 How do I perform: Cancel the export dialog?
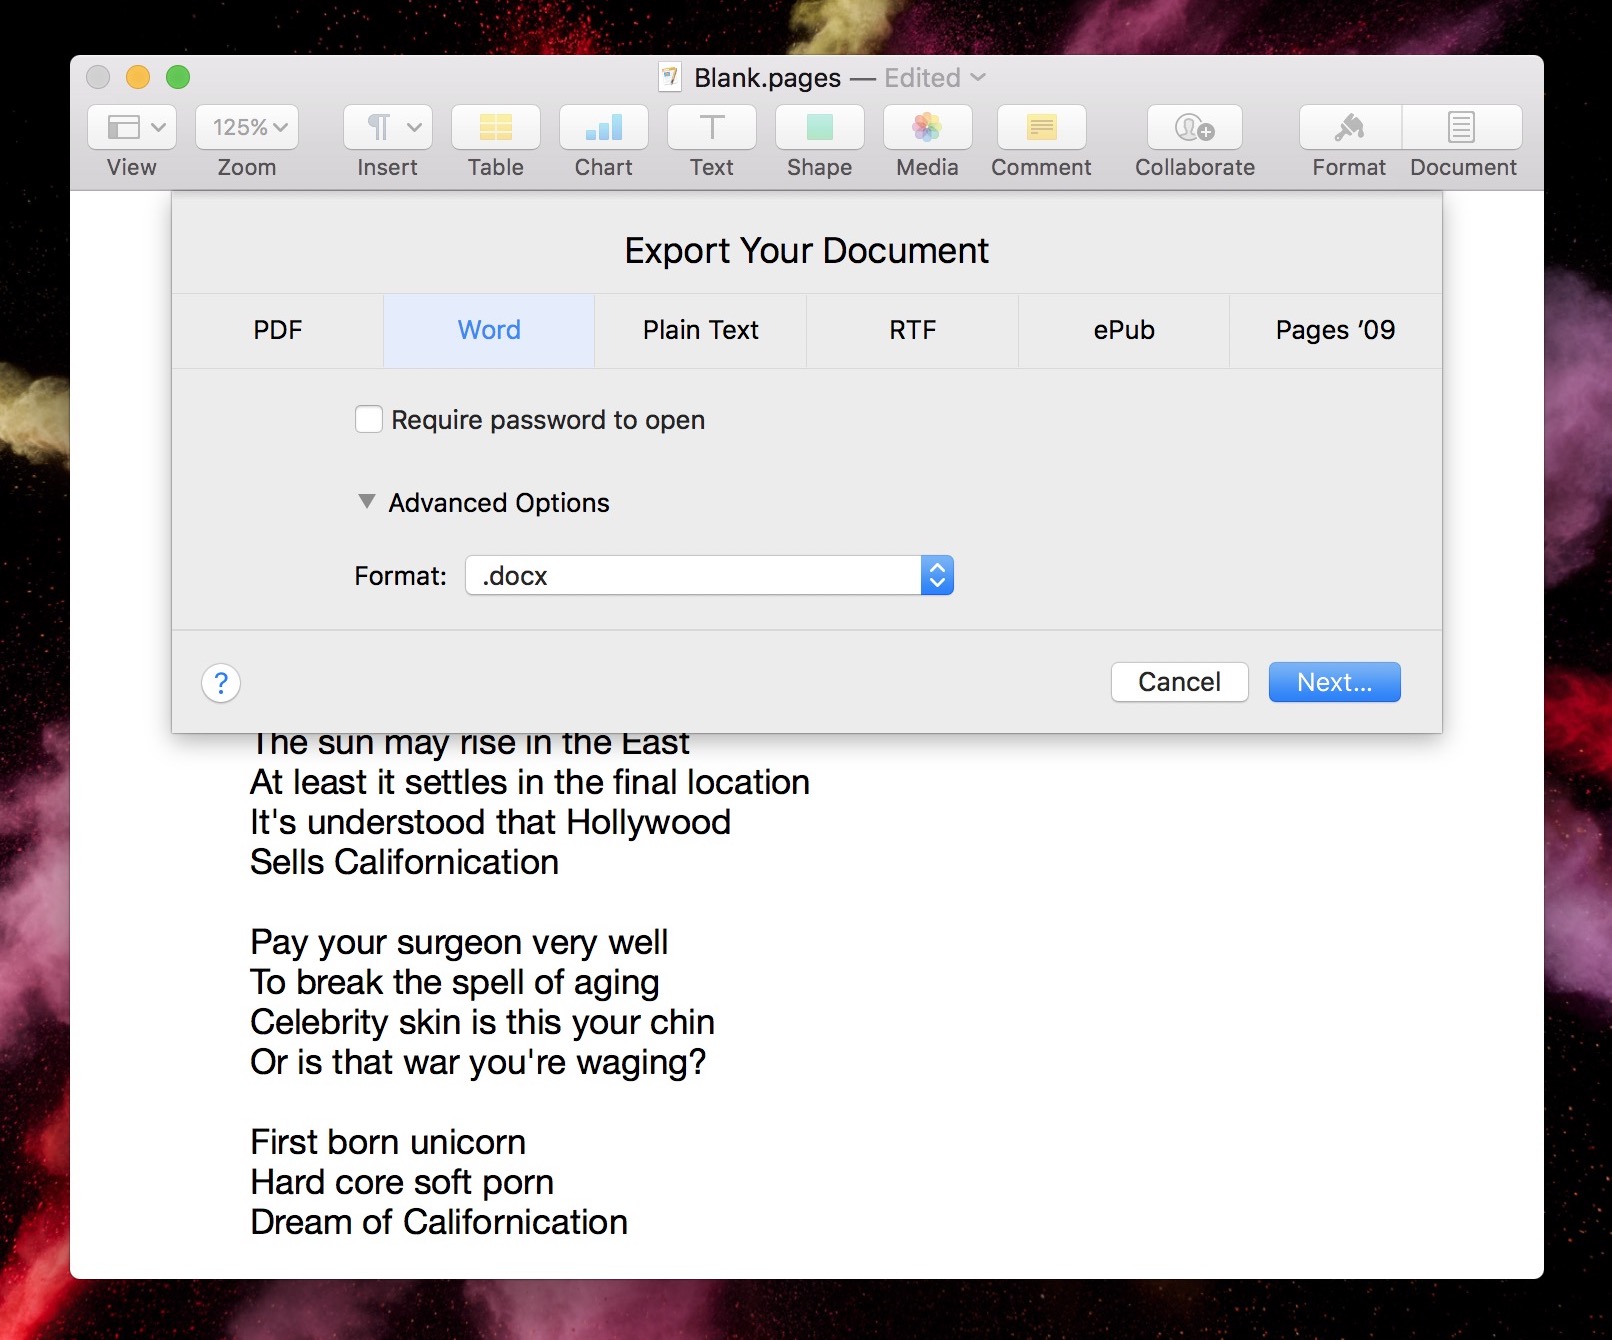click(x=1180, y=682)
